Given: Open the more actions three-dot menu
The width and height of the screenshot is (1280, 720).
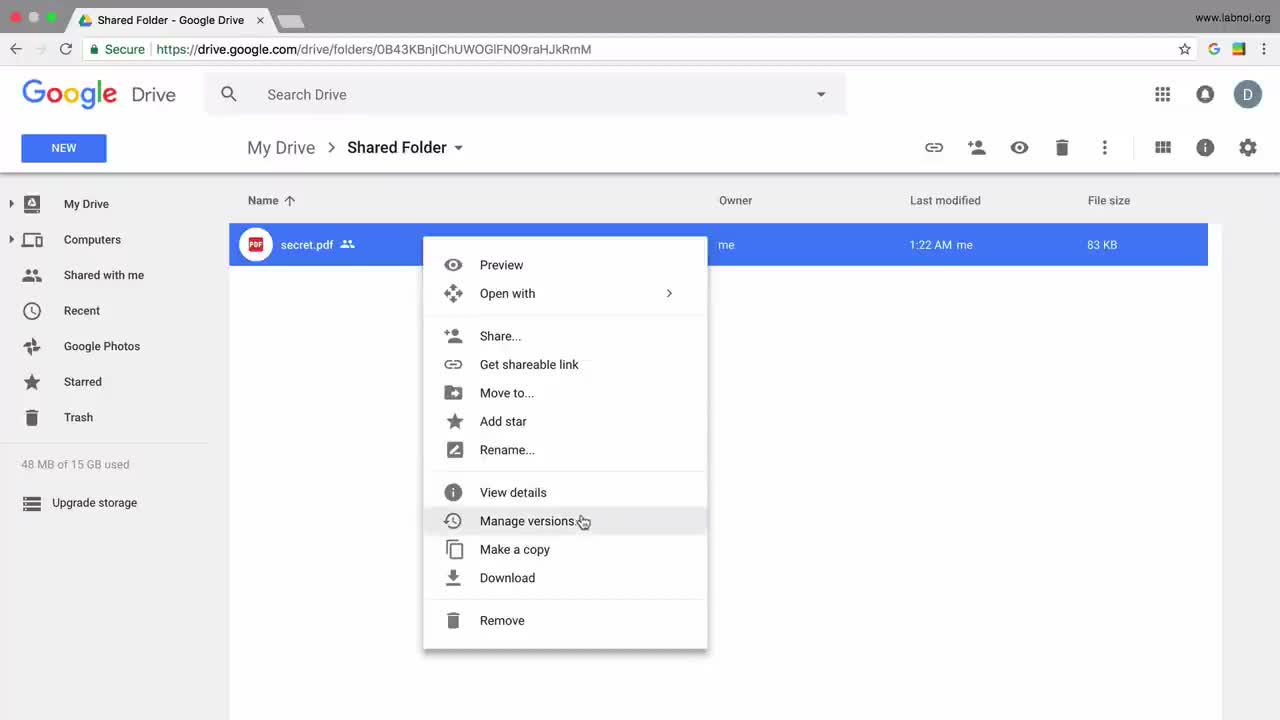Looking at the screenshot, I should coord(1104,147).
